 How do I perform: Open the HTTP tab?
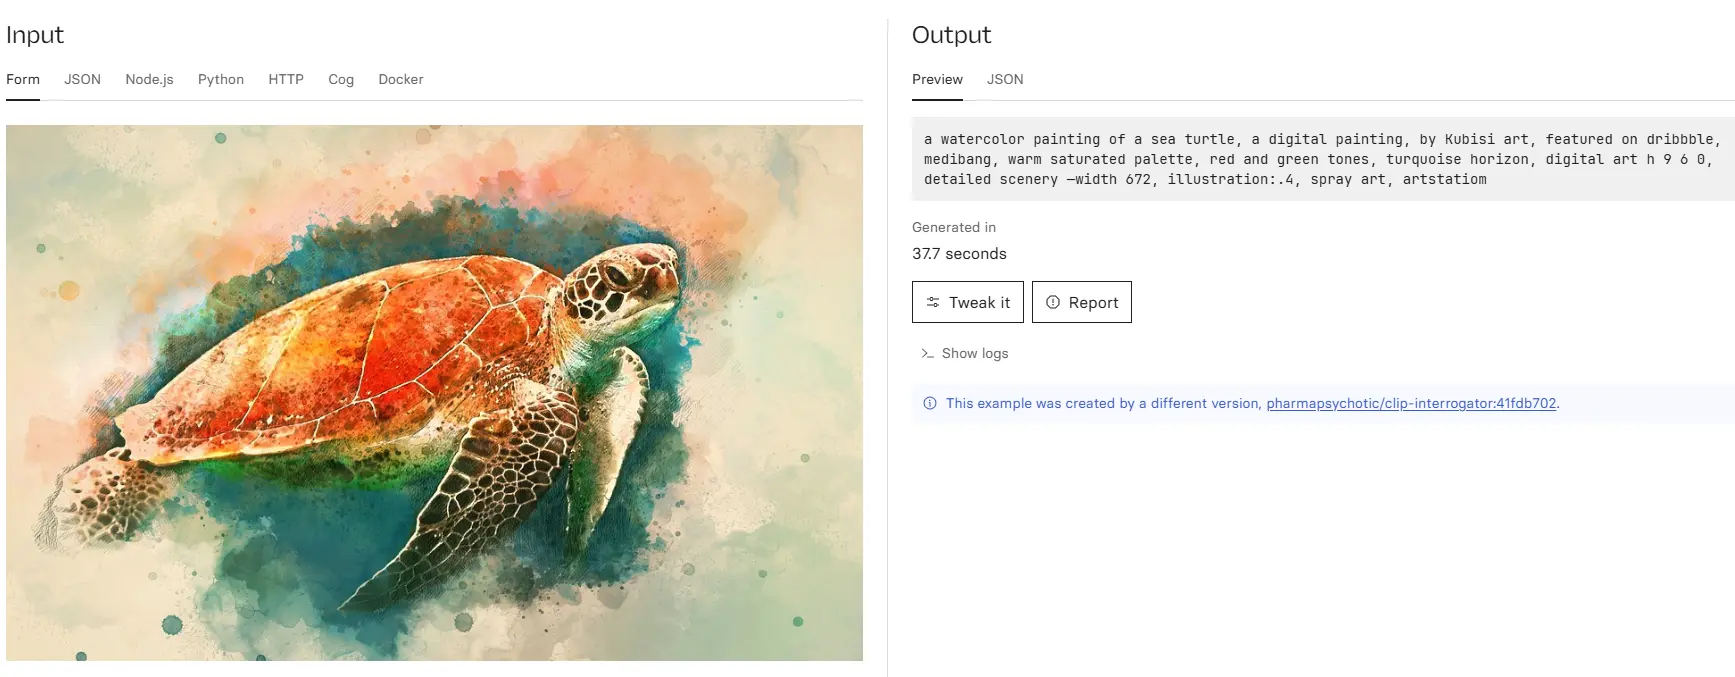(x=286, y=79)
